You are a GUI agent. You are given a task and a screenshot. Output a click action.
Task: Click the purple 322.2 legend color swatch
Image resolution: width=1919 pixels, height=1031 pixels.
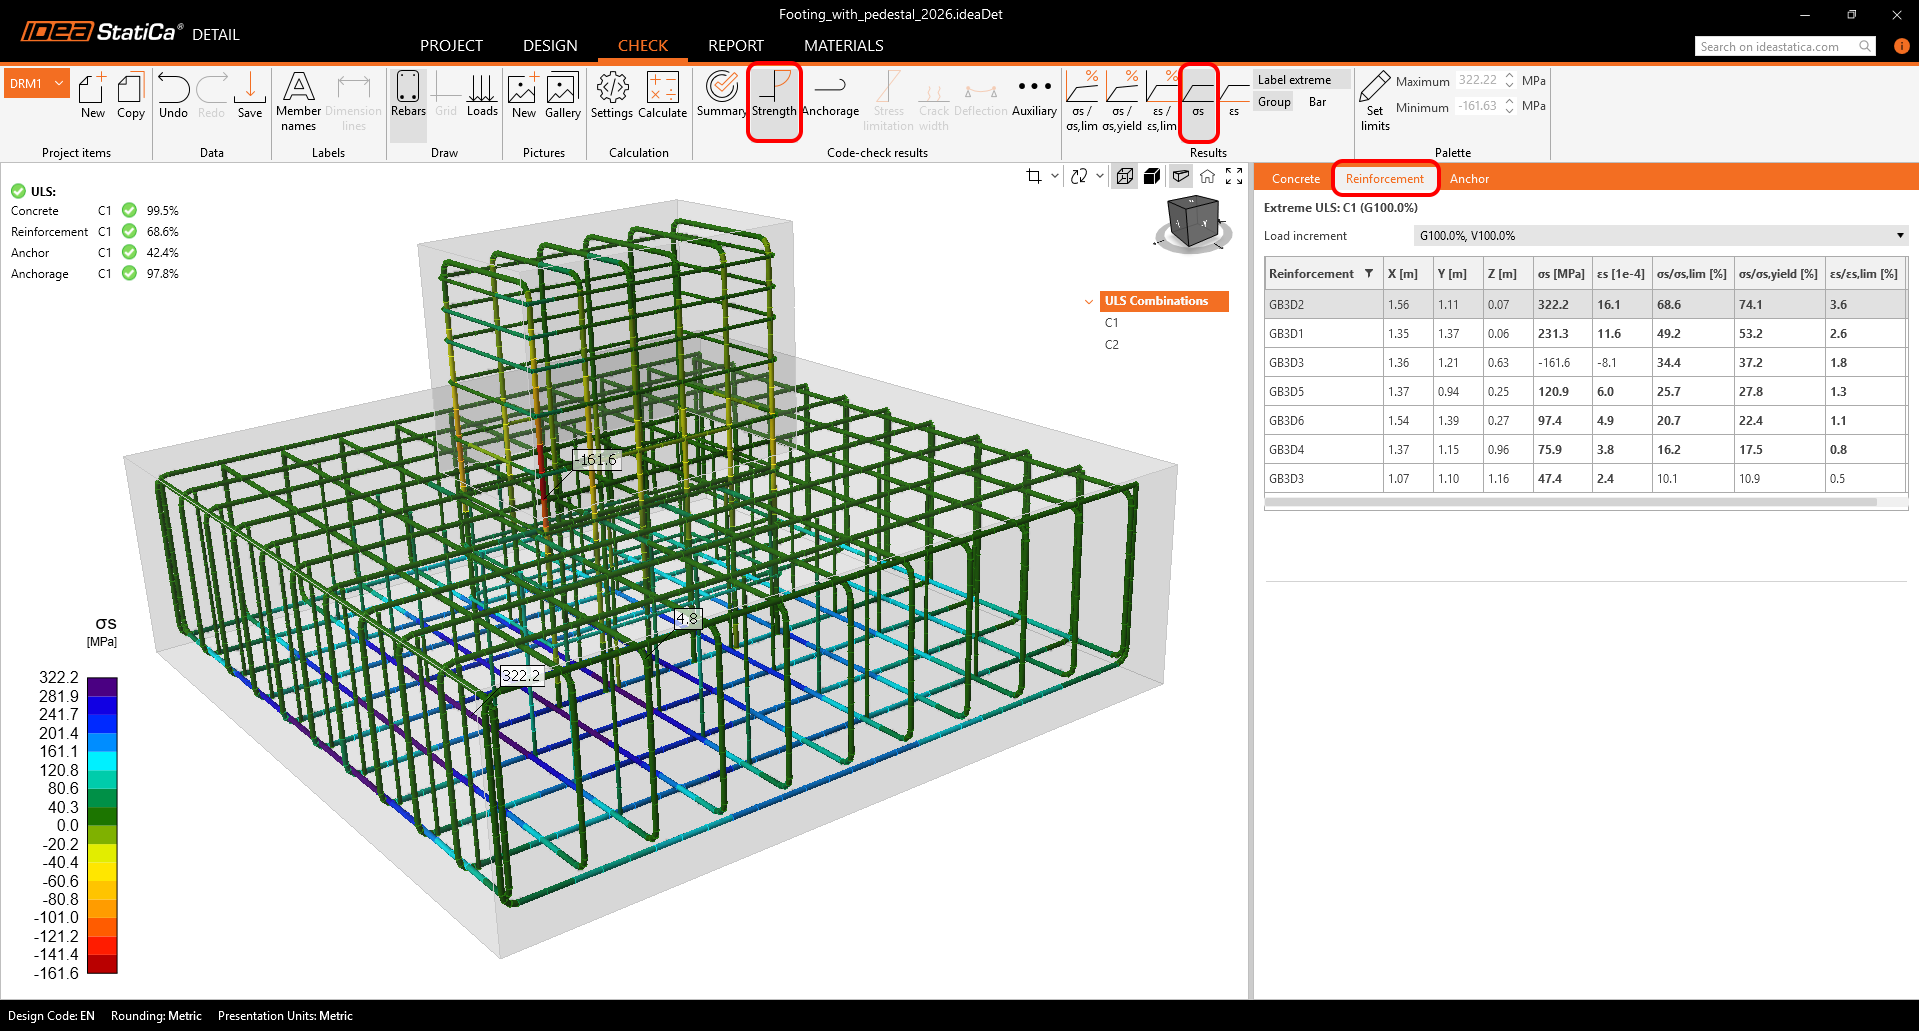pyautogui.click(x=102, y=686)
